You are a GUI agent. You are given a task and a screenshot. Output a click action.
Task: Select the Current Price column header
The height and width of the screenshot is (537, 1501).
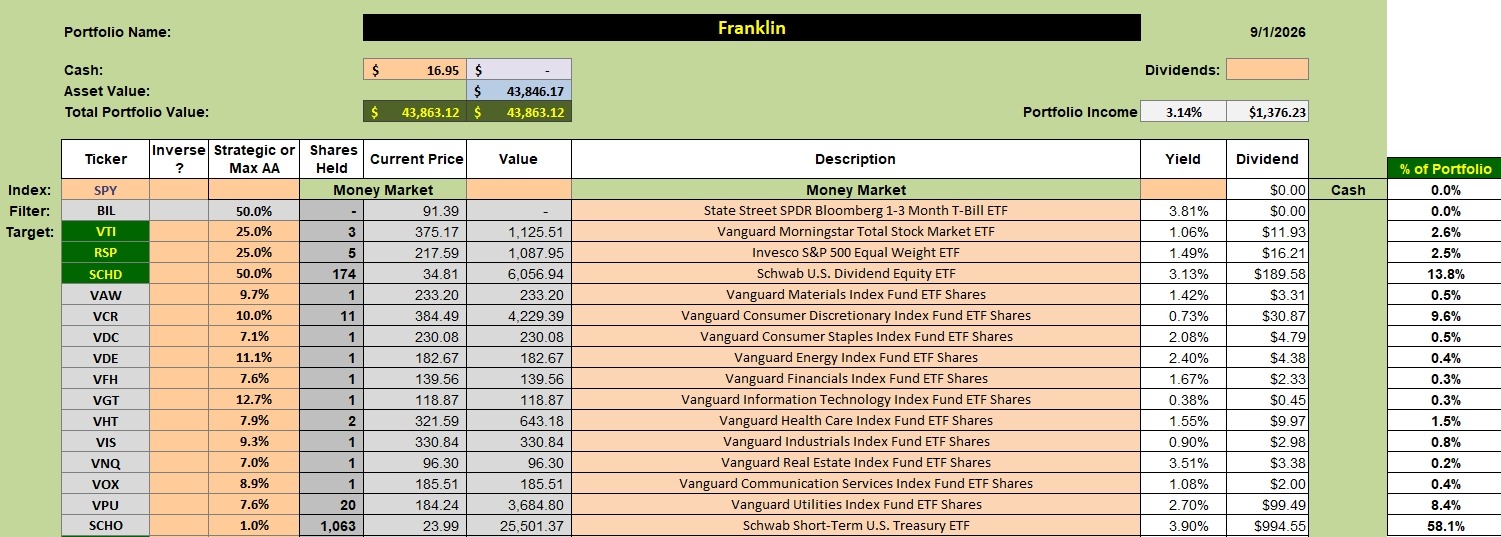pyautogui.click(x=415, y=159)
